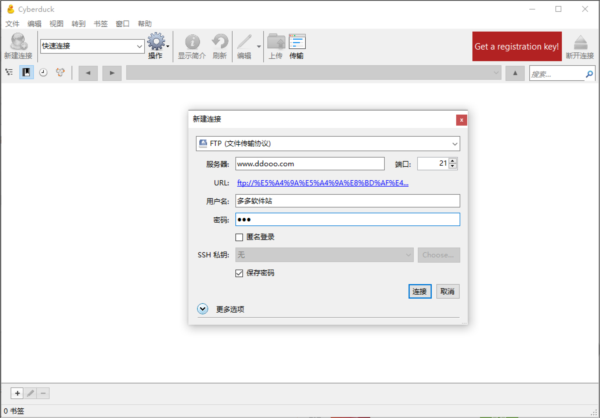
Task: Open the path dropdown in navigation bar
Action: tap(496, 73)
